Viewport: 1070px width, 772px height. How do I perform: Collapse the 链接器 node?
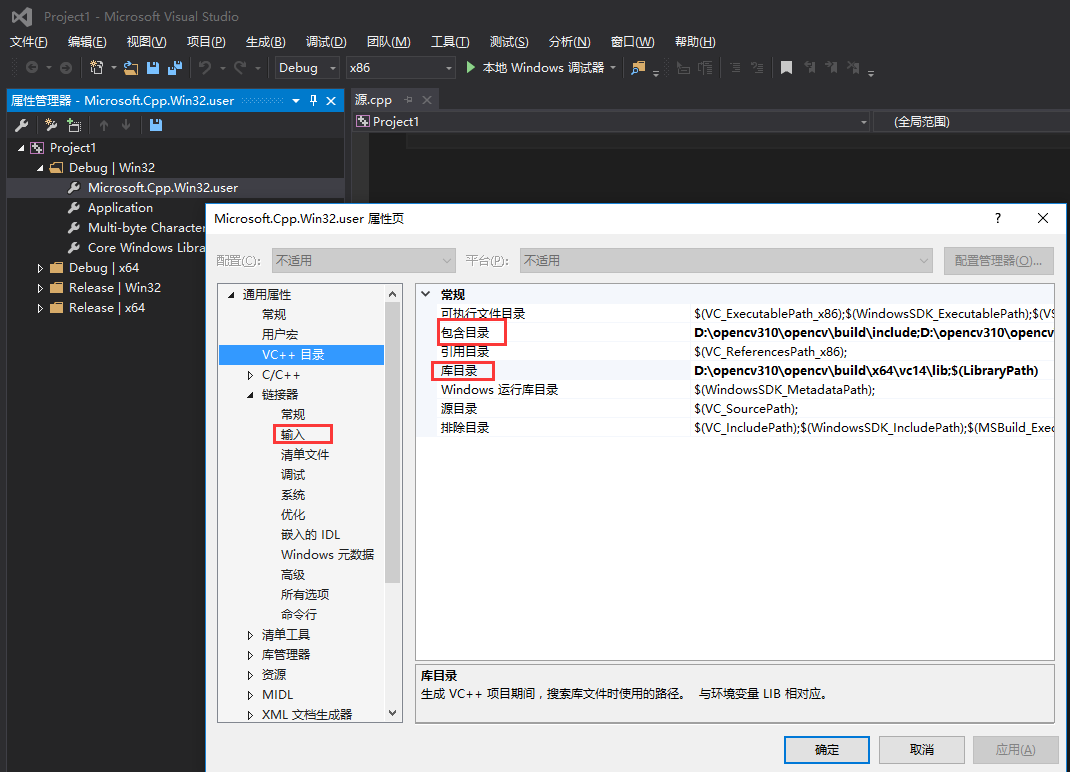coord(250,395)
